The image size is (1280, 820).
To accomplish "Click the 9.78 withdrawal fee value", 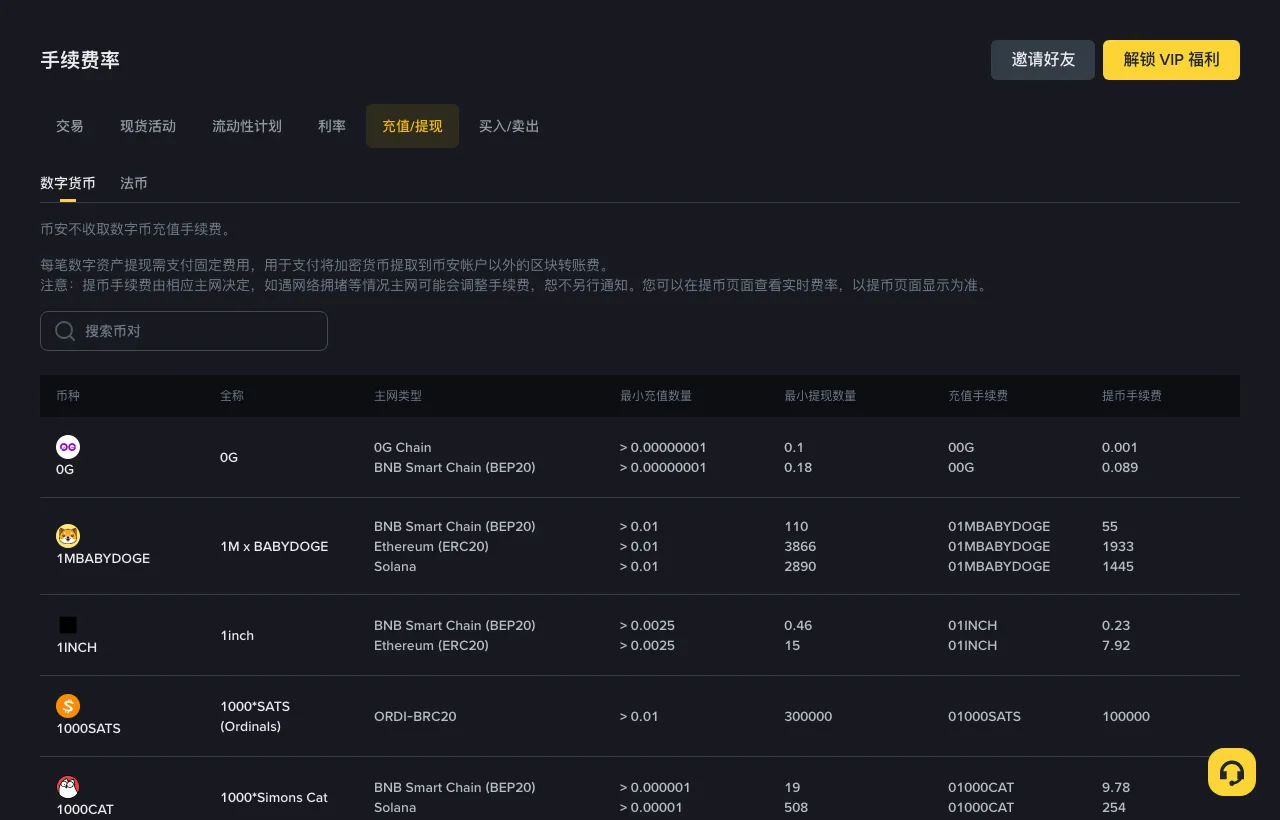I will pyautogui.click(x=1116, y=787).
